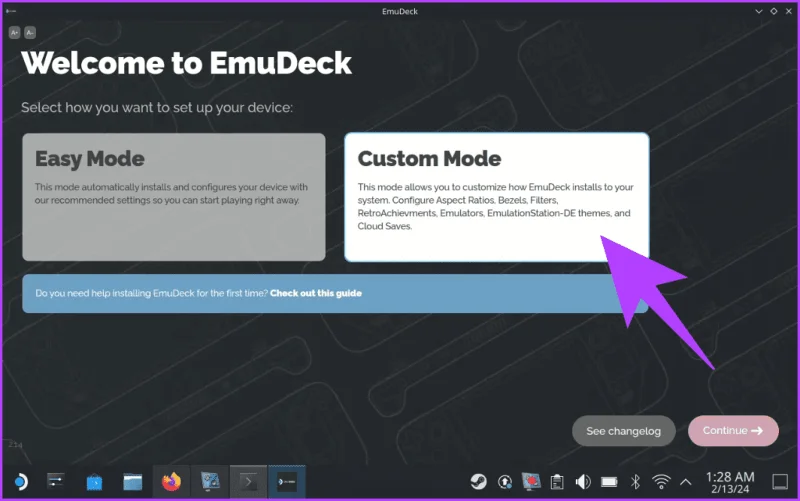Increase font size with A+ button
Image resolution: width=800 pixels, height=501 pixels.
(14, 33)
